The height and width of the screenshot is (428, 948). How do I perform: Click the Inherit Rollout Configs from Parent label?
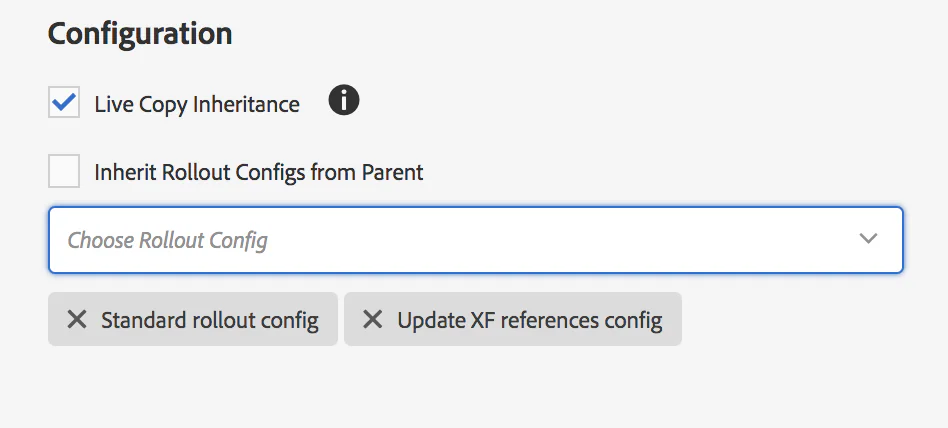tap(259, 172)
